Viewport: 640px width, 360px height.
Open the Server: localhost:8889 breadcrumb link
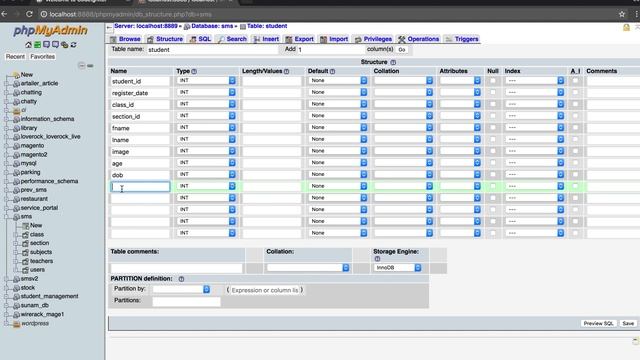146,26
